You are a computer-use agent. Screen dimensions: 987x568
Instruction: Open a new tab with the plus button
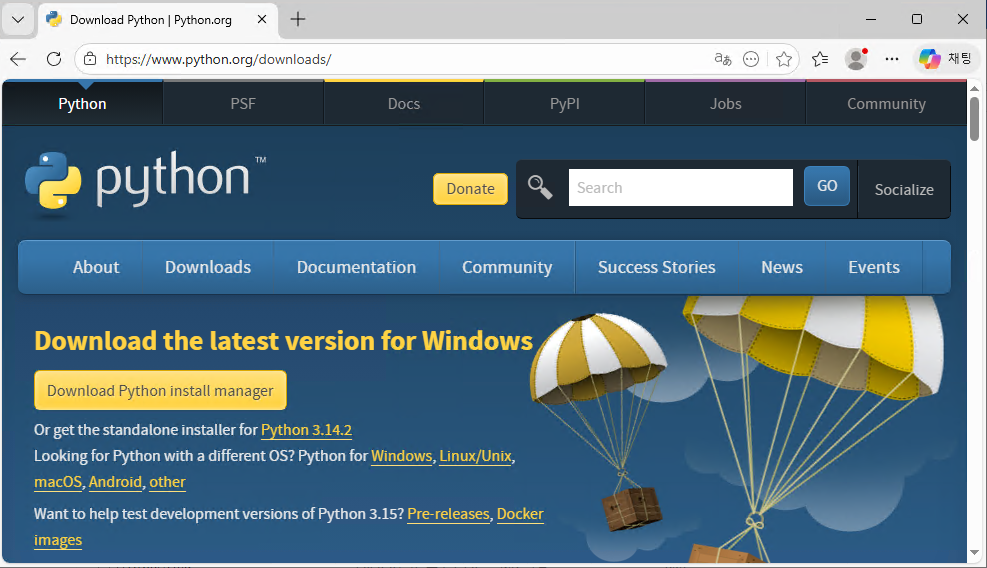tap(298, 19)
